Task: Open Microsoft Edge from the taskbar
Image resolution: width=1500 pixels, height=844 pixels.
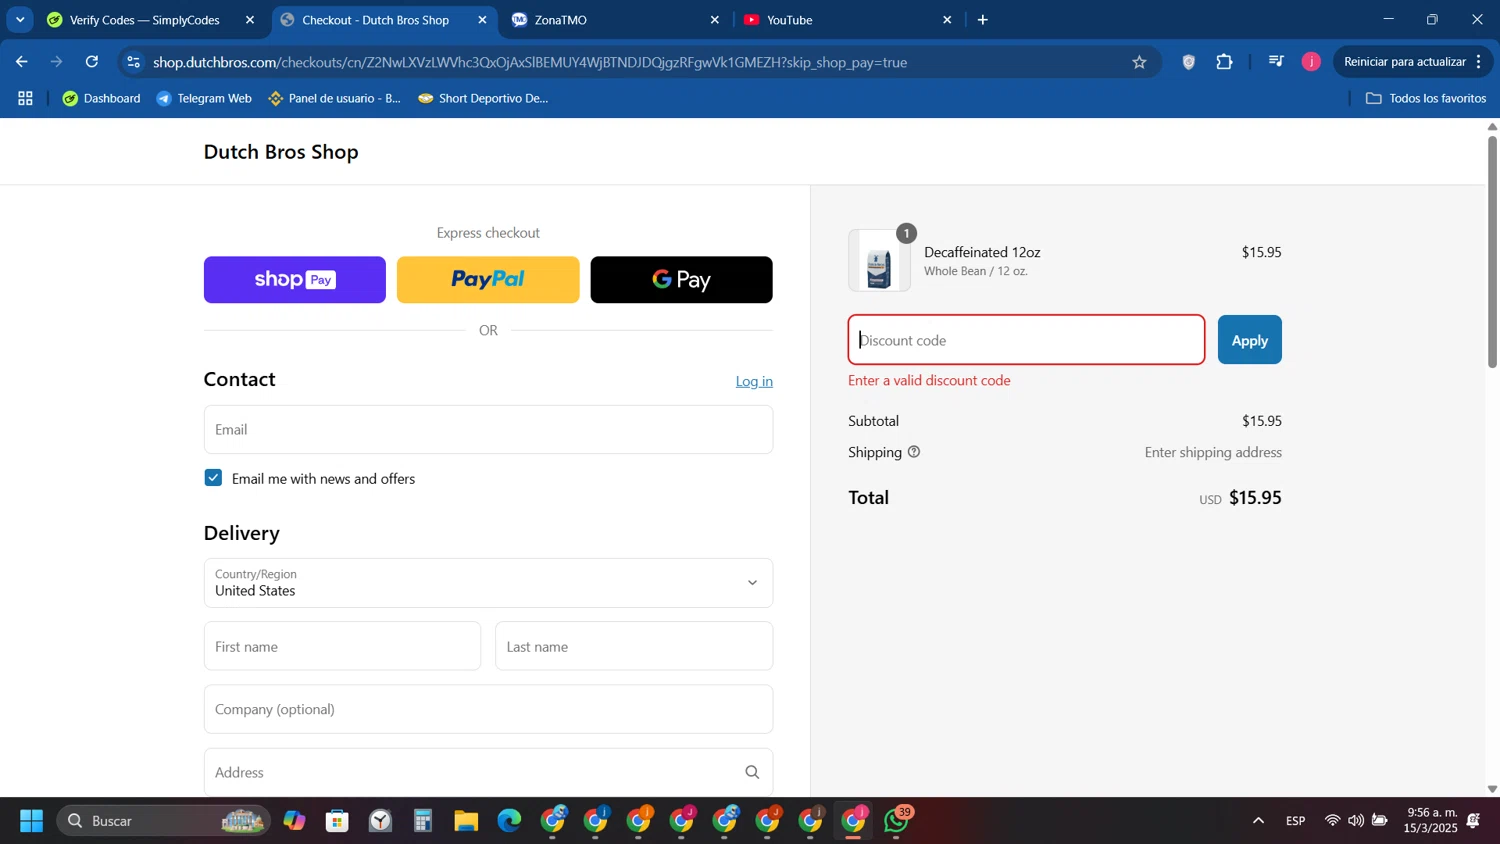Action: pyautogui.click(x=509, y=821)
